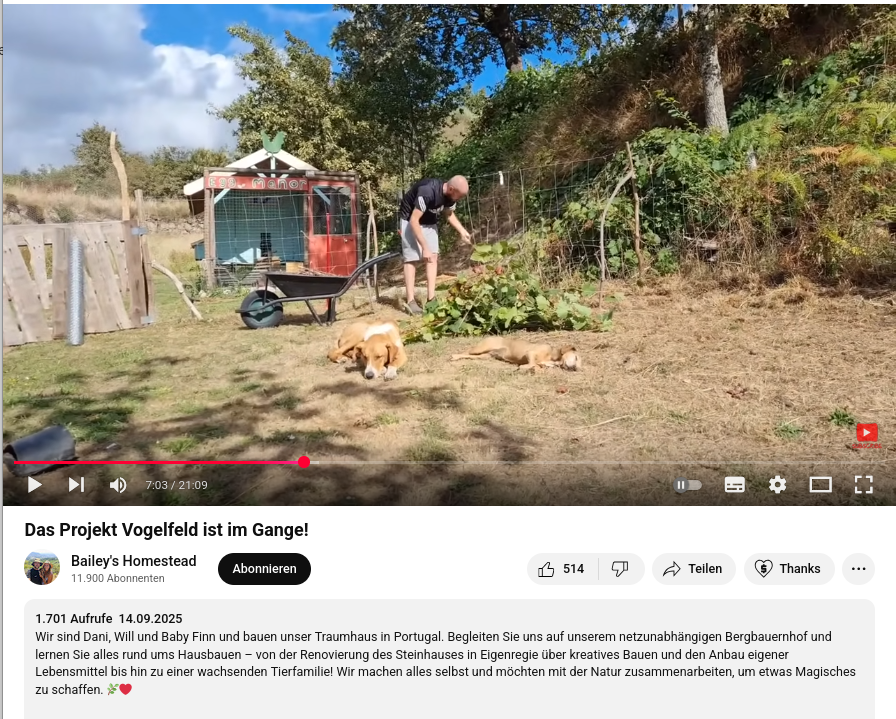Open the player settings gear

pos(777,485)
